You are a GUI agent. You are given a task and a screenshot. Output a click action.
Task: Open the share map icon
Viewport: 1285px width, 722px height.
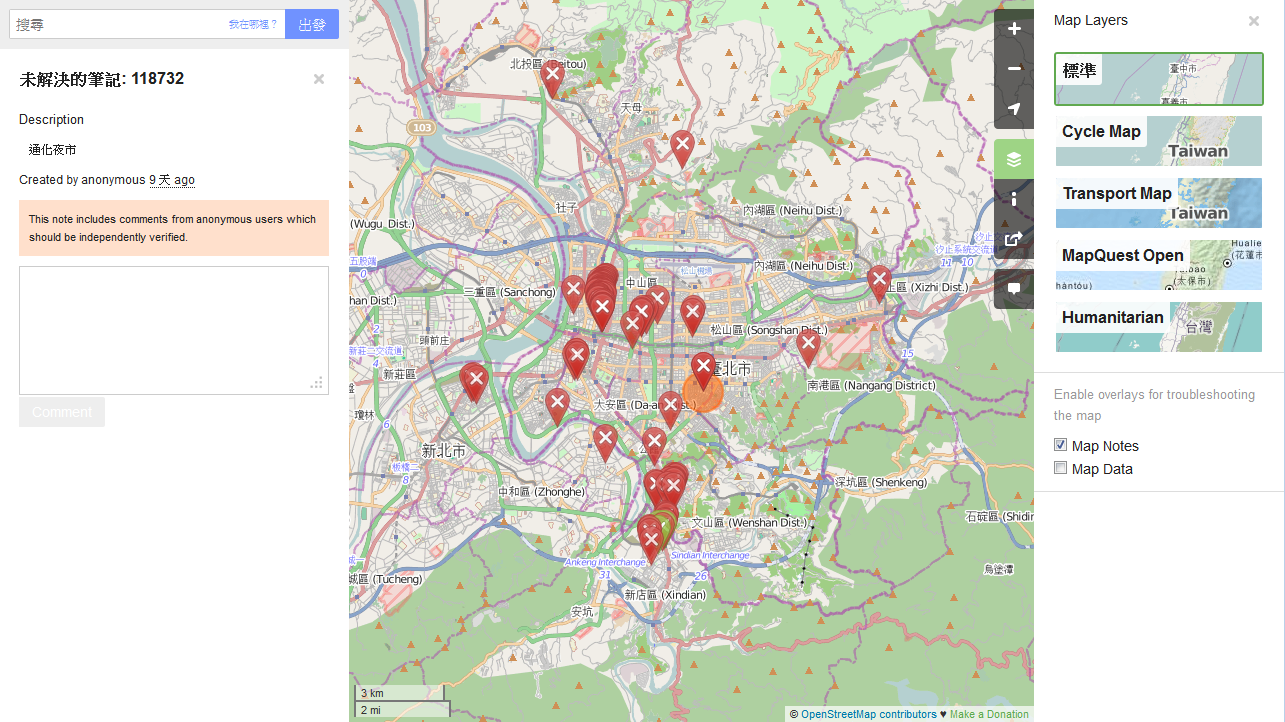pos(1014,239)
